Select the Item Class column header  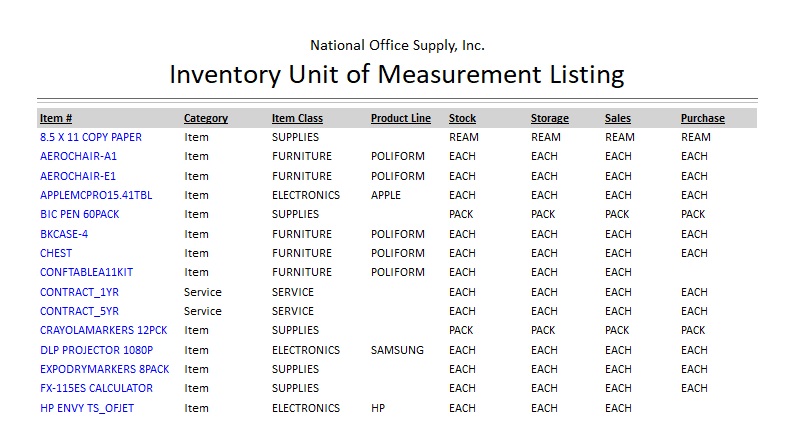coord(298,118)
